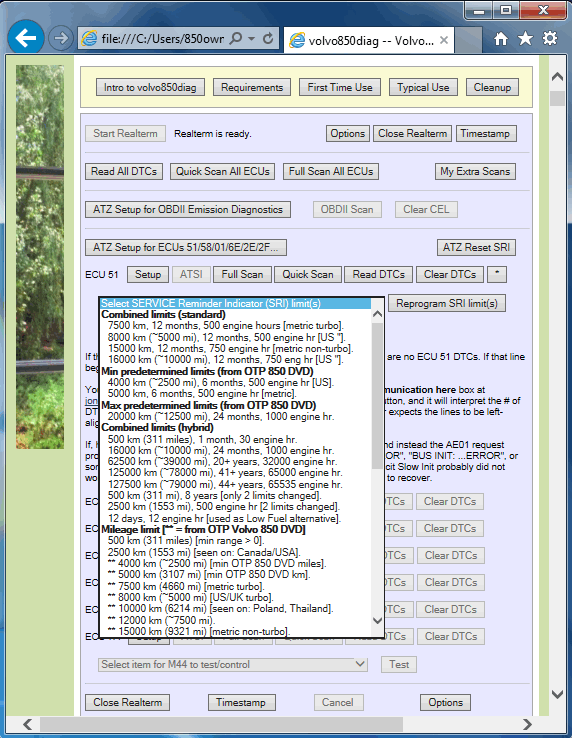Choose 12 days, 12 engine hr Low Fuel option
The image size is (572, 738).
click(235, 519)
